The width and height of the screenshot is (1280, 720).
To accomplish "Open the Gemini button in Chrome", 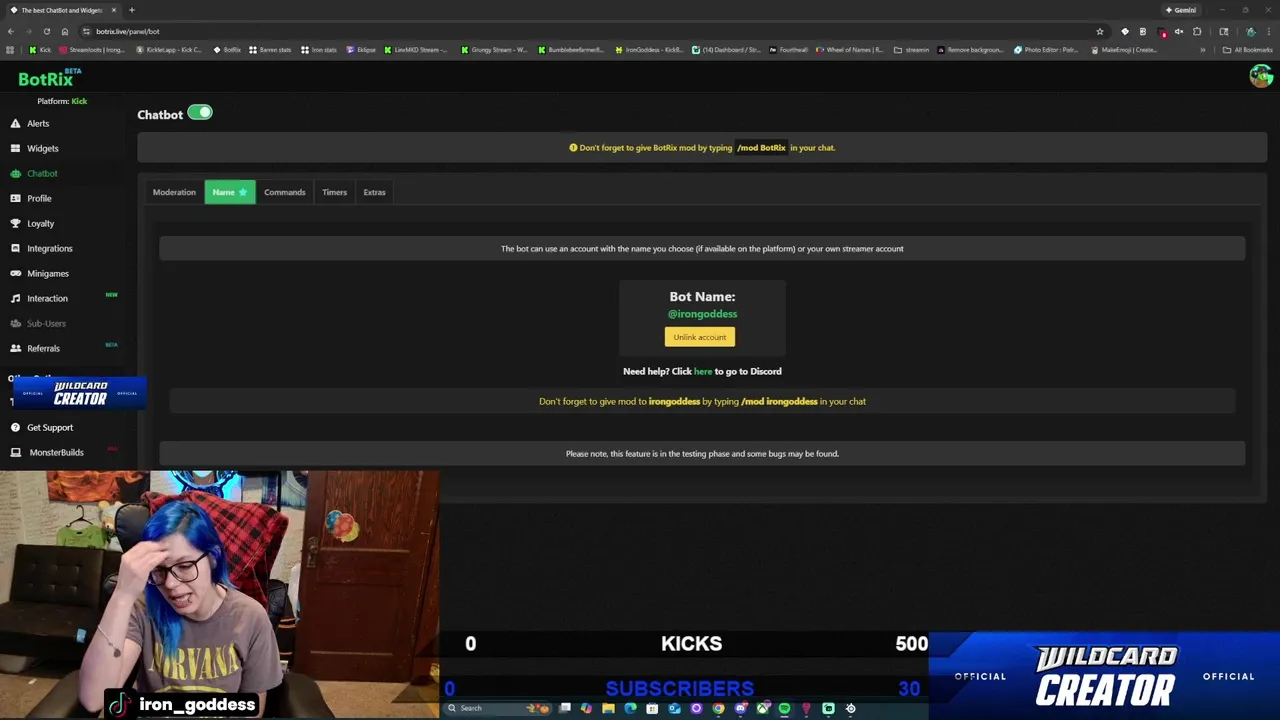I will click(1181, 10).
